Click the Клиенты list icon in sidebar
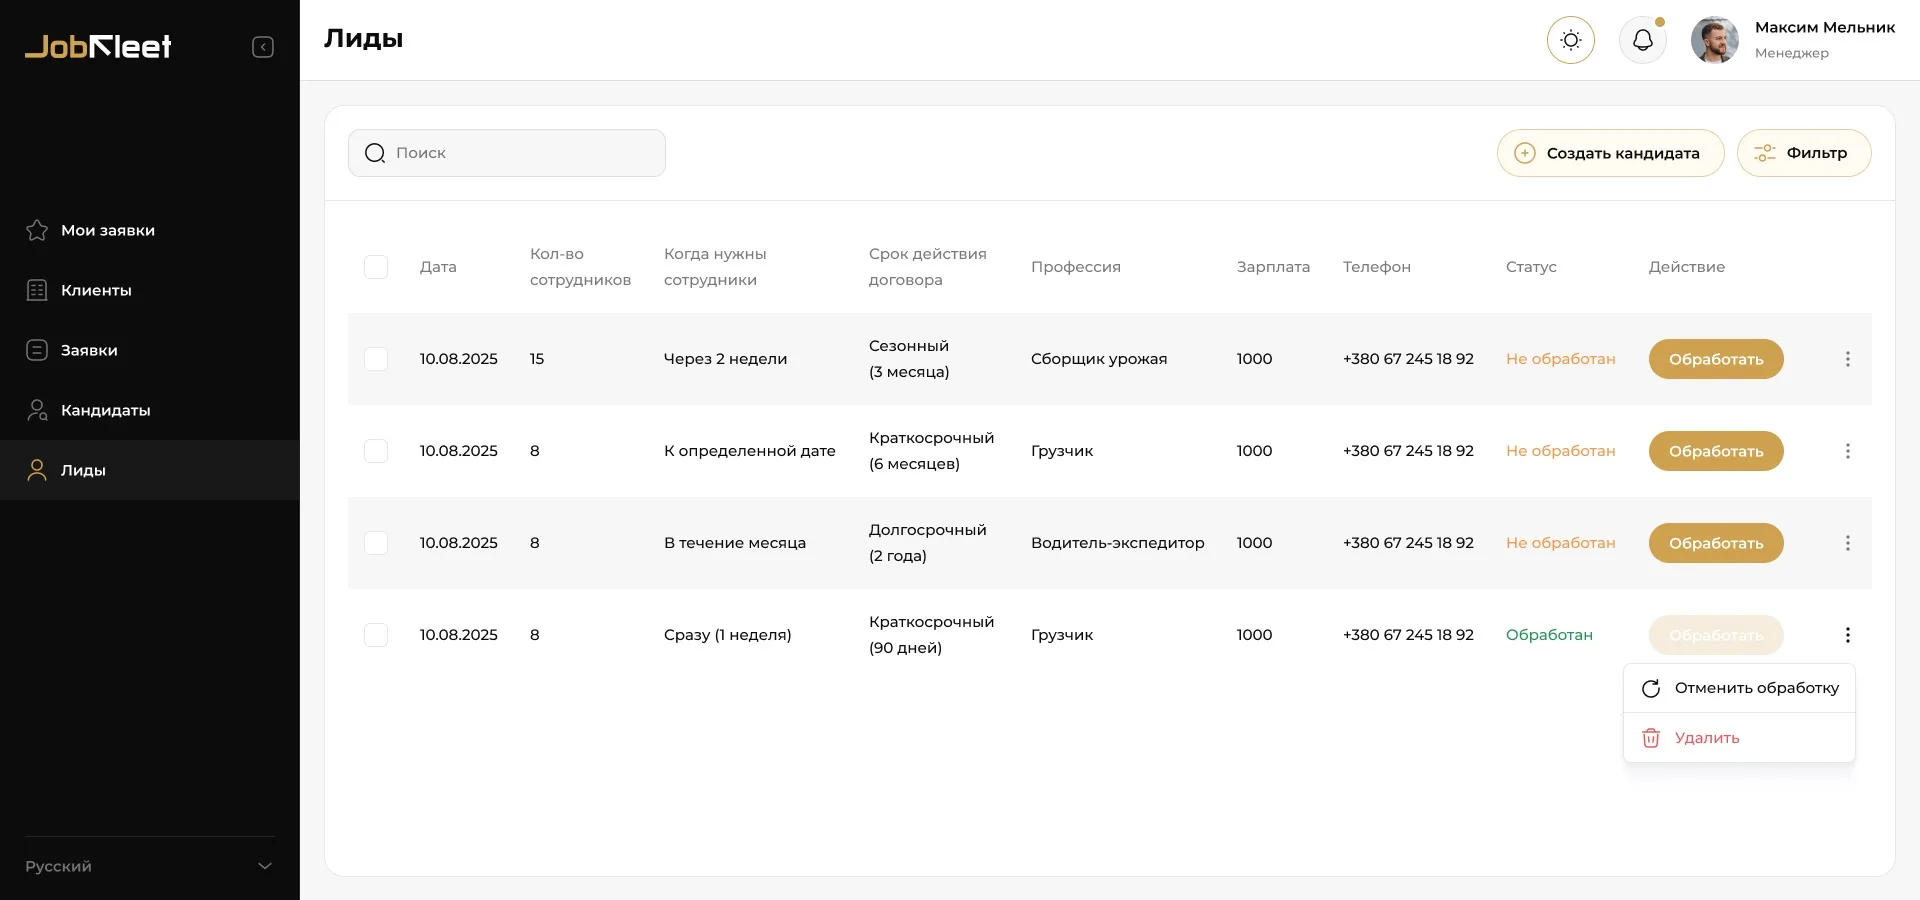Screen dimensions: 1920x900 coord(37,290)
